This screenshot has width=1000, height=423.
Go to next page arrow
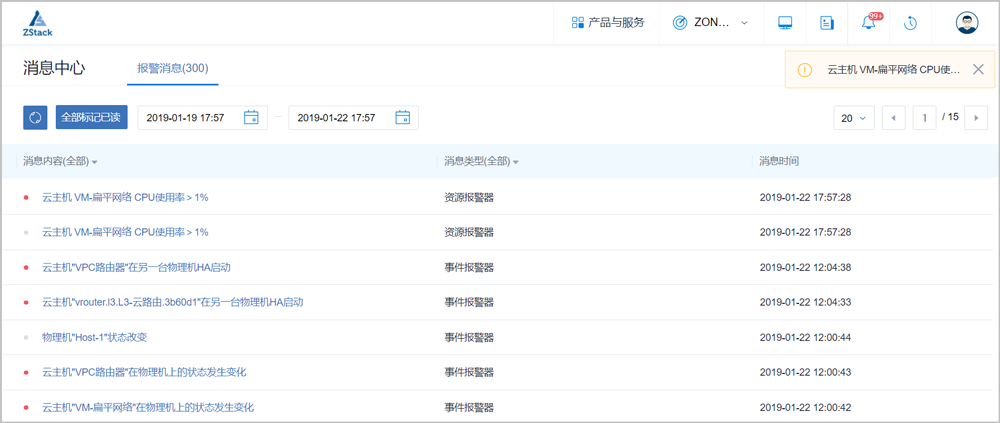coord(978,118)
